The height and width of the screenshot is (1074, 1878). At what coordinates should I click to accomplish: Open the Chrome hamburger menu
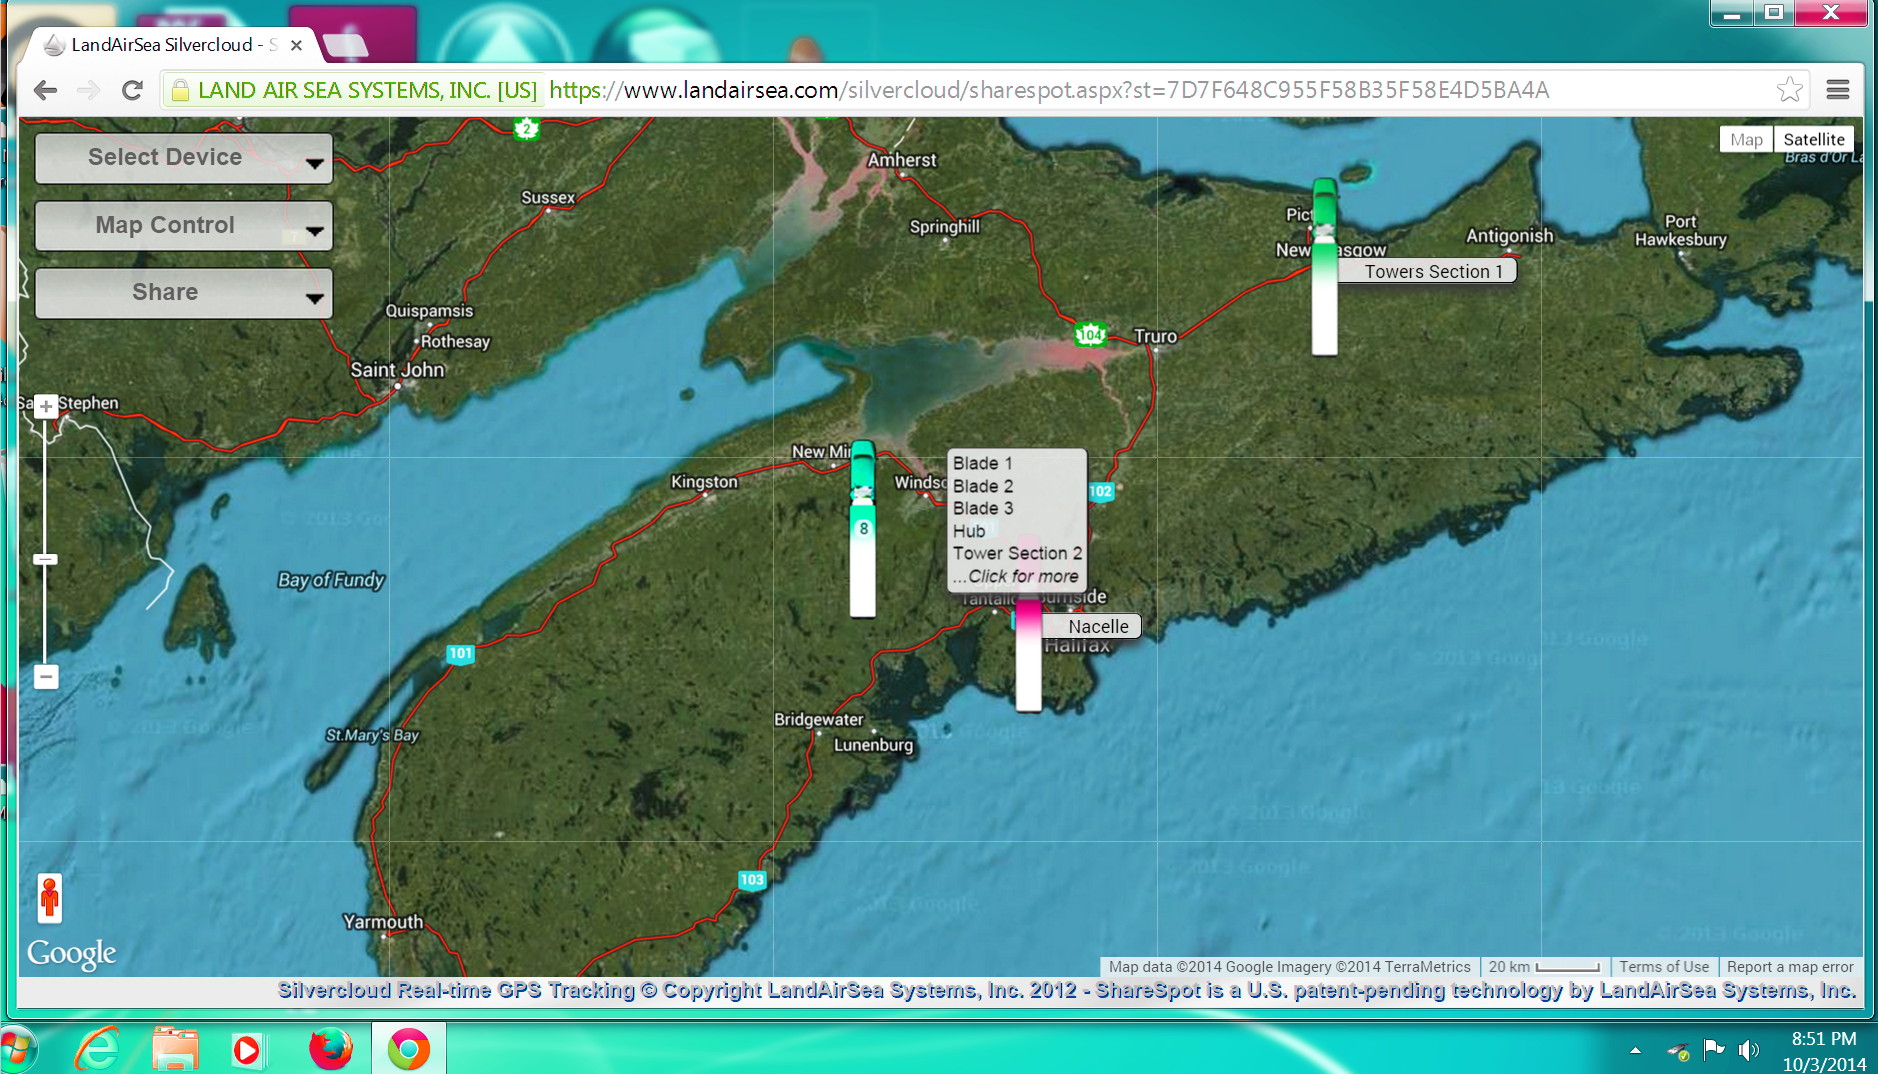tap(1838, 90)
